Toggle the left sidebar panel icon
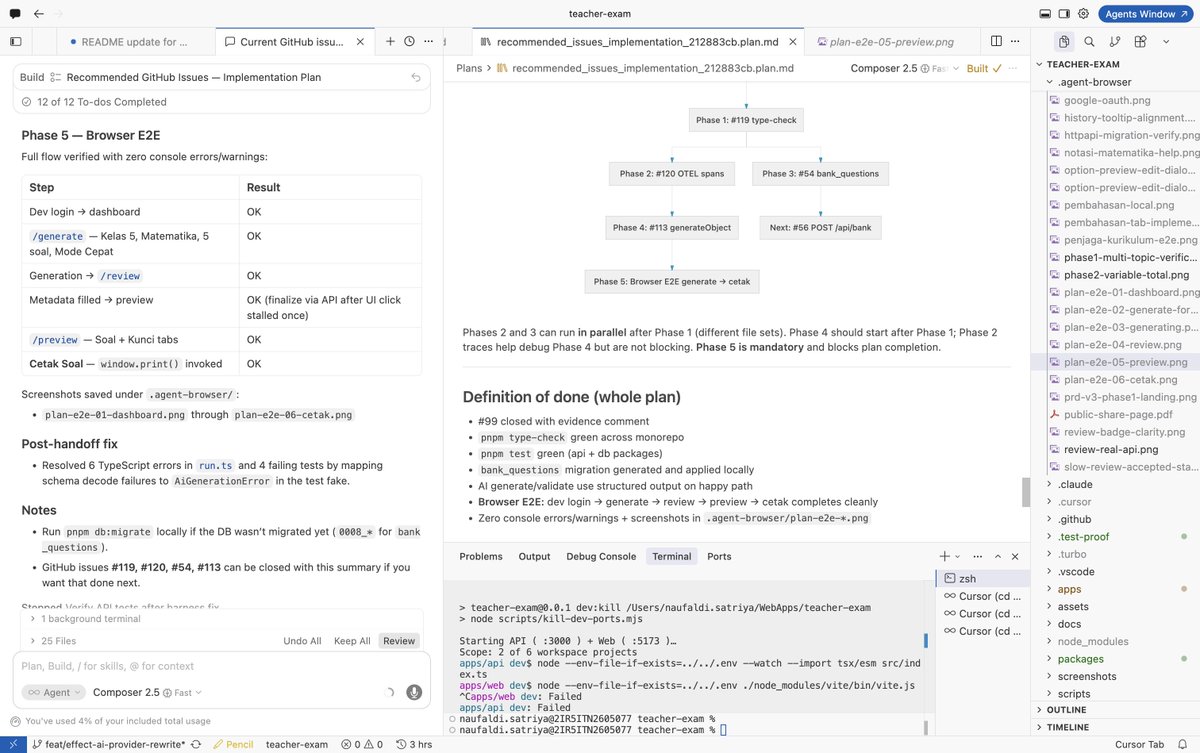 click(15, 42)
